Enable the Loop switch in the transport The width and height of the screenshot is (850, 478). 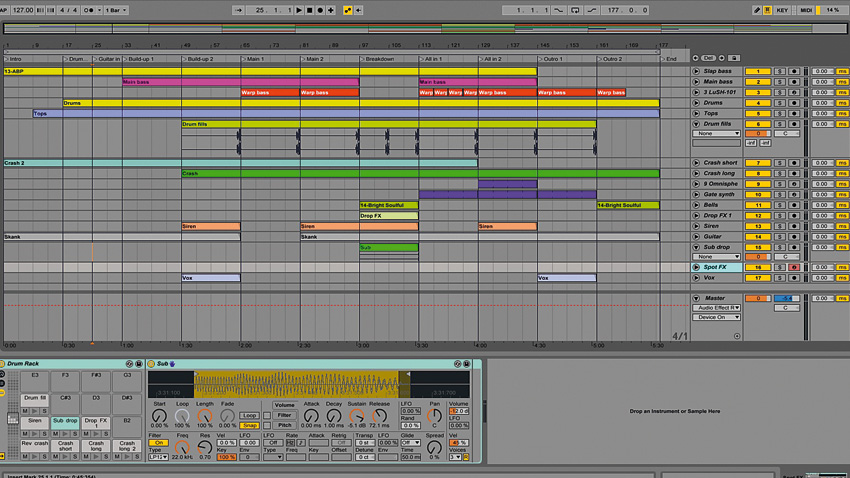(x=575, y=10)
